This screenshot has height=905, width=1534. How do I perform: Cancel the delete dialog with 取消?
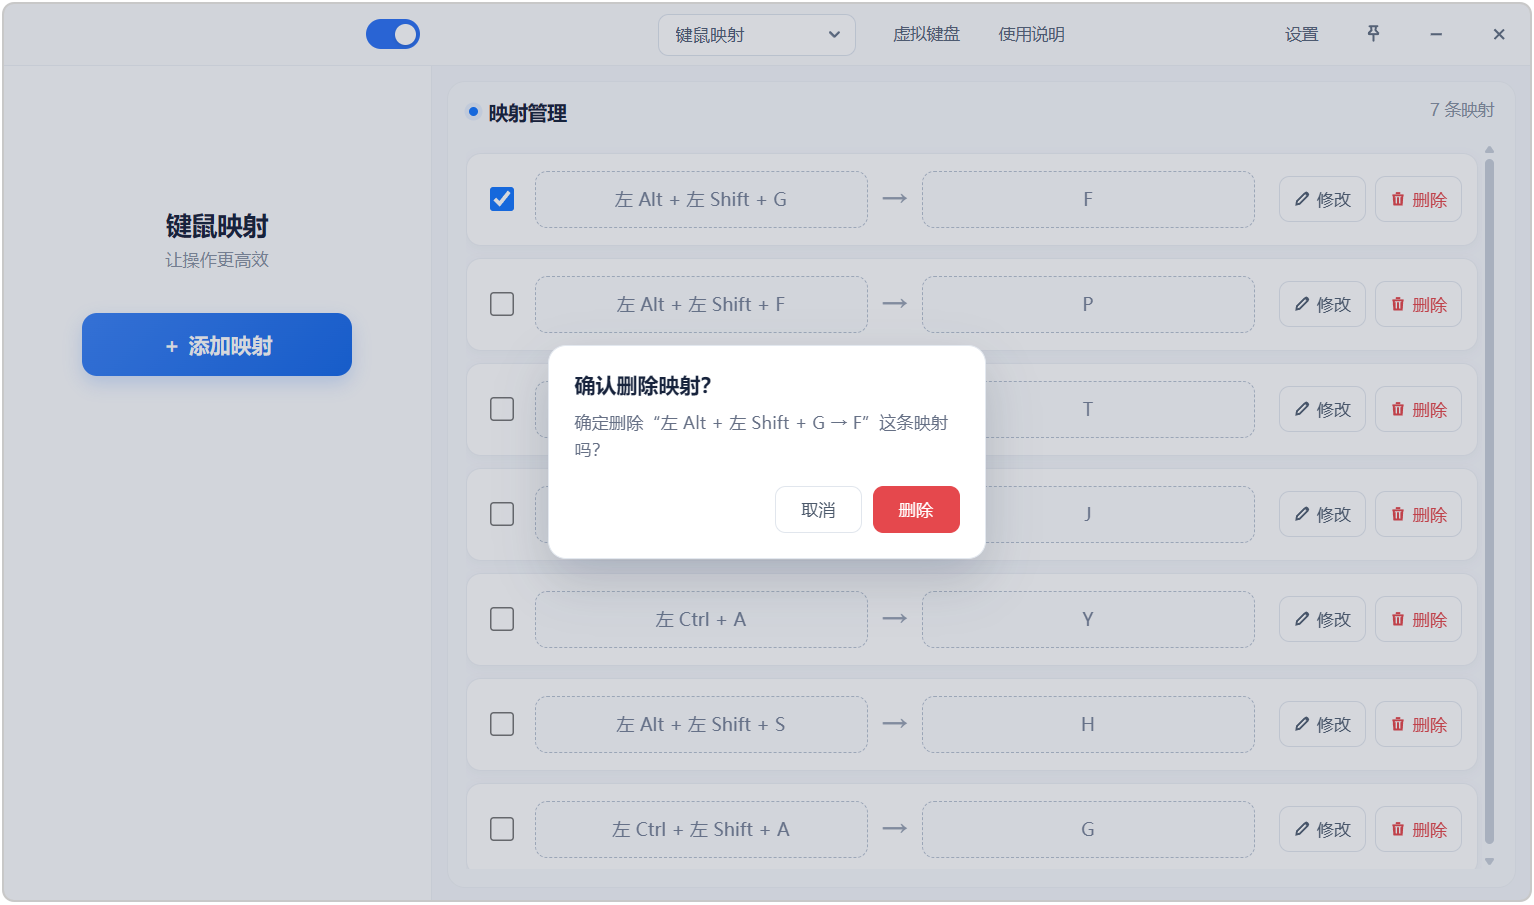(x=818, y=510)
